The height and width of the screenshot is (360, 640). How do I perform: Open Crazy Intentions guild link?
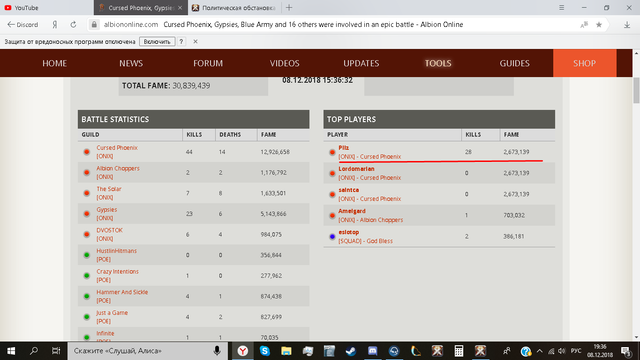coord(117,271)
